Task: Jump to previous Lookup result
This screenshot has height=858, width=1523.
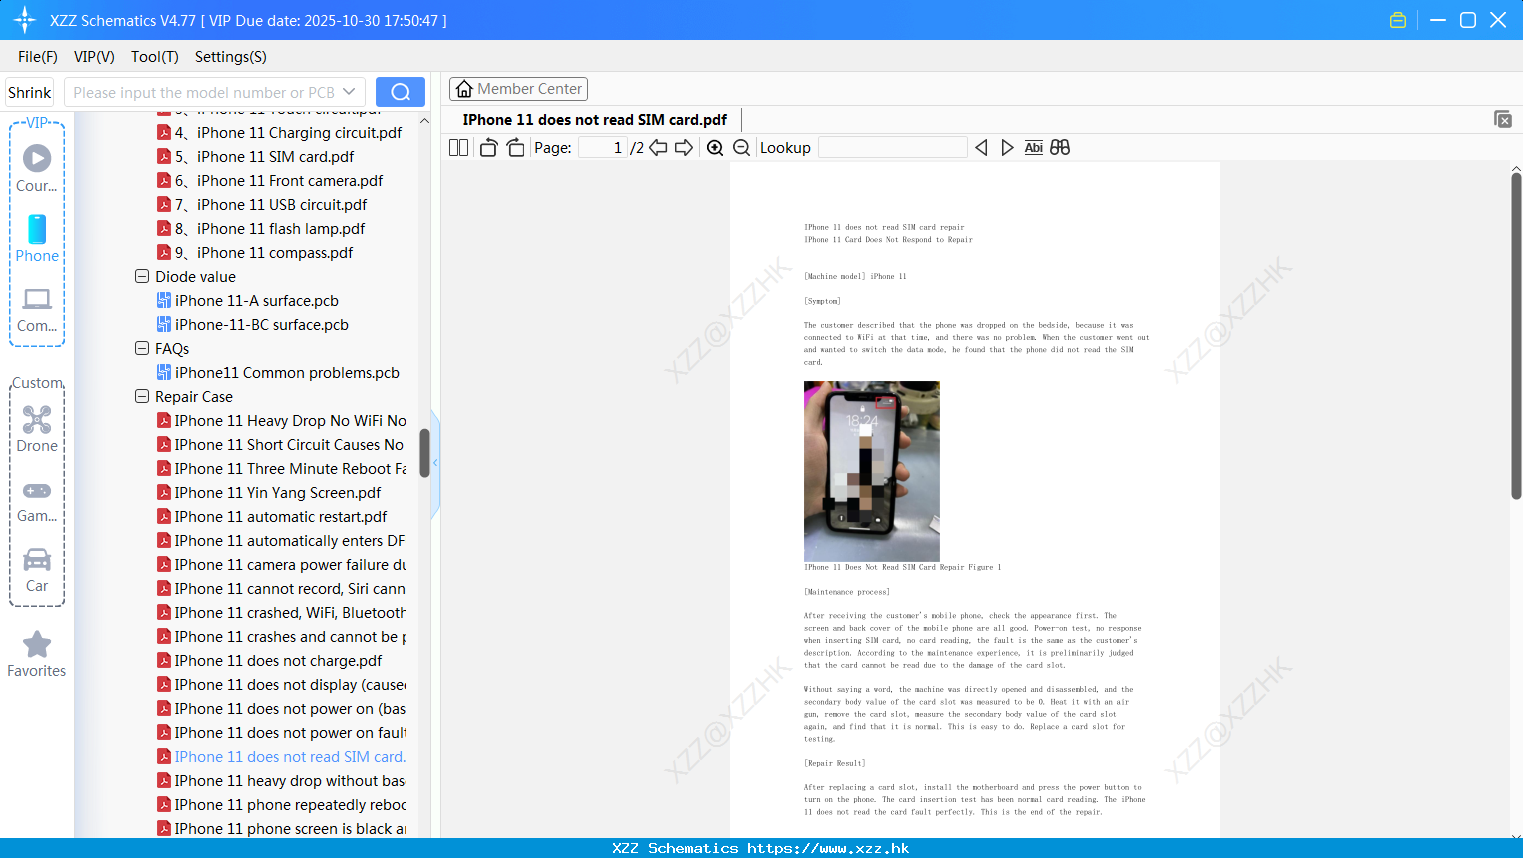Action: click(x=981, y=148)
